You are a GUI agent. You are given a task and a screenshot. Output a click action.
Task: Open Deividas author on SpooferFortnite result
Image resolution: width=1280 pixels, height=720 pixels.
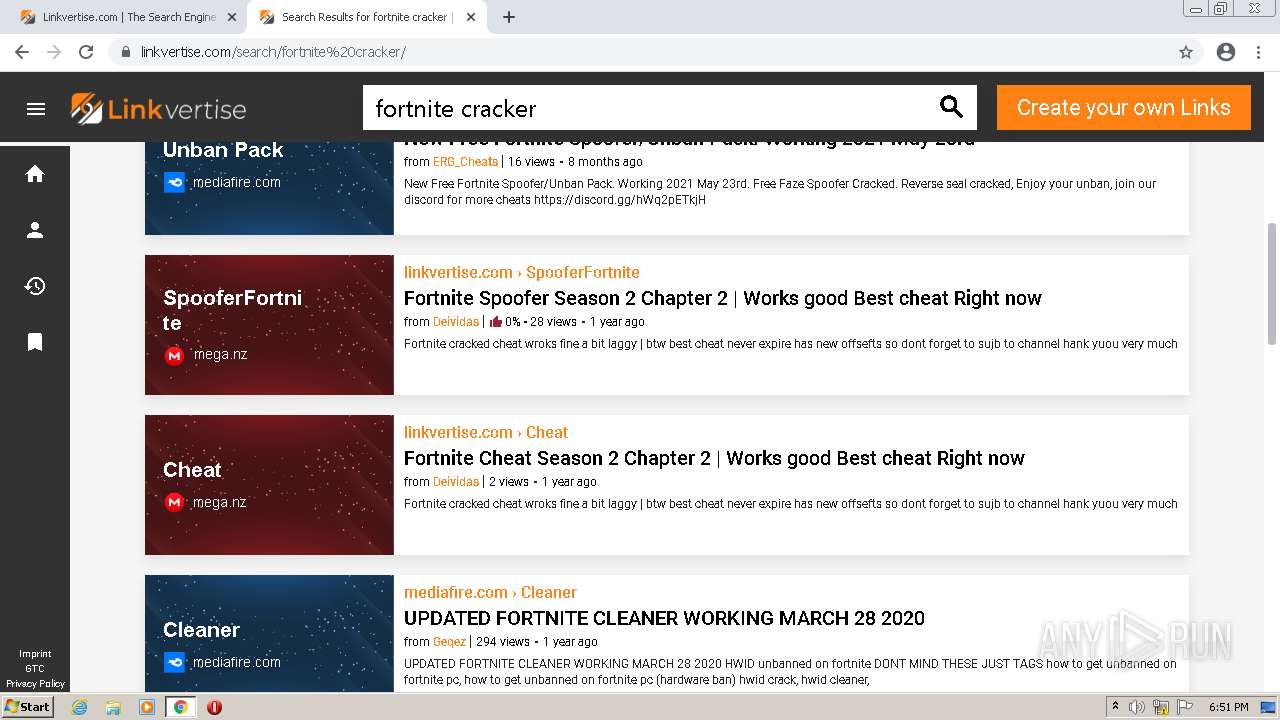pyautogui.click(x=456, y=322)
